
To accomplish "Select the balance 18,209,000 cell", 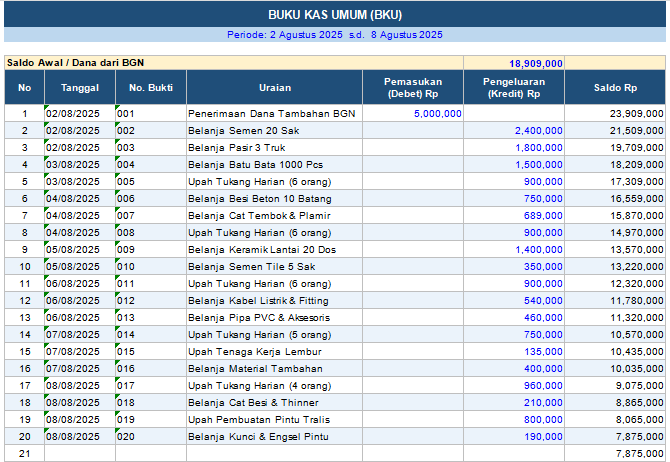I will (x=615, y=165).
